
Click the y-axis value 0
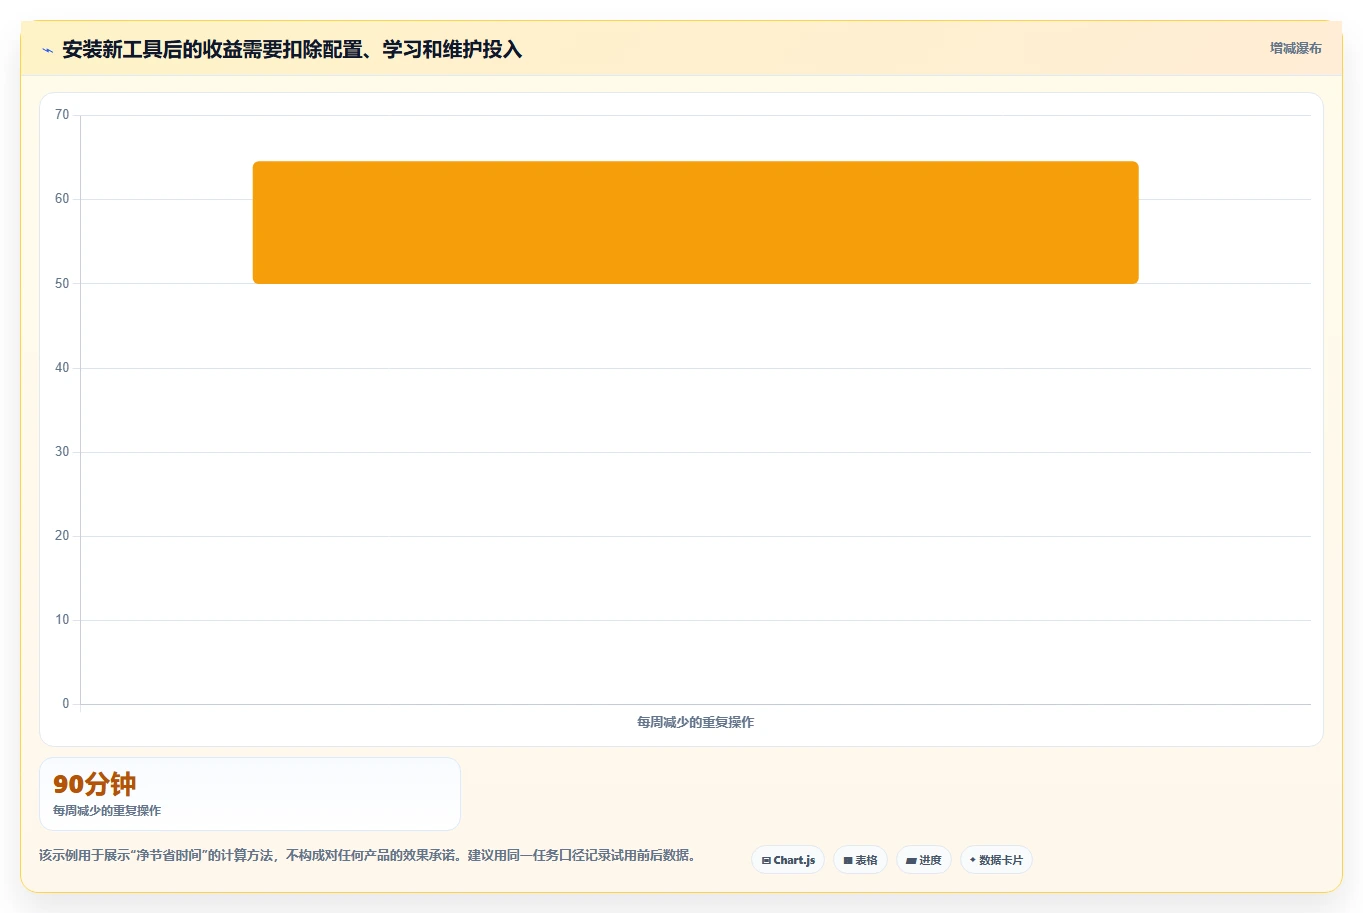coord(66,704)
